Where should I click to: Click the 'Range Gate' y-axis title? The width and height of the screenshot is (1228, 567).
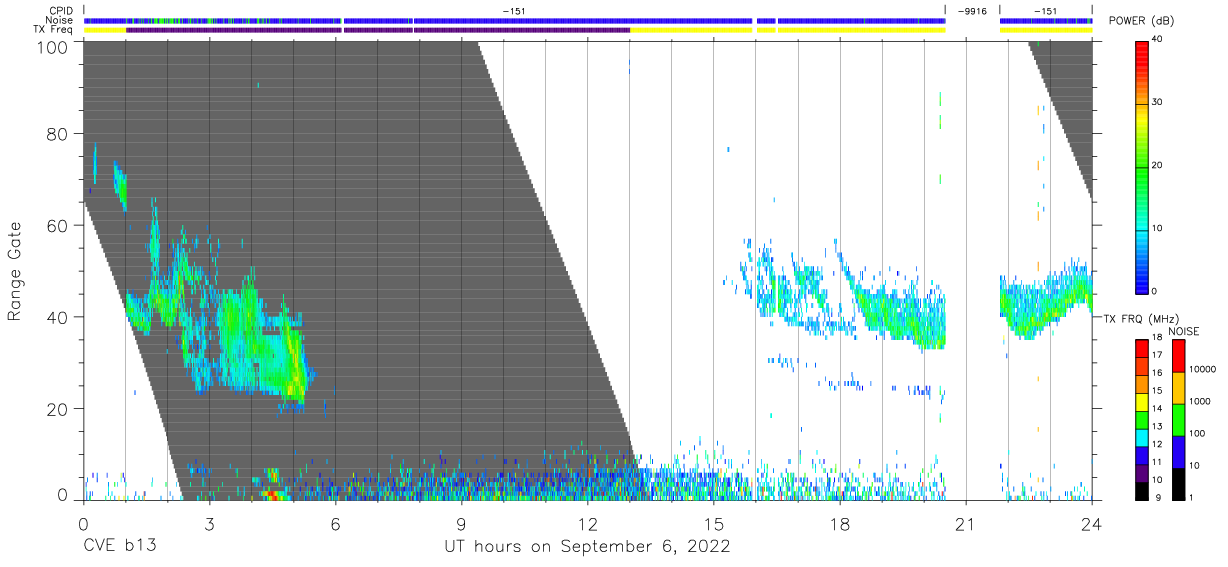coord(16,272)
